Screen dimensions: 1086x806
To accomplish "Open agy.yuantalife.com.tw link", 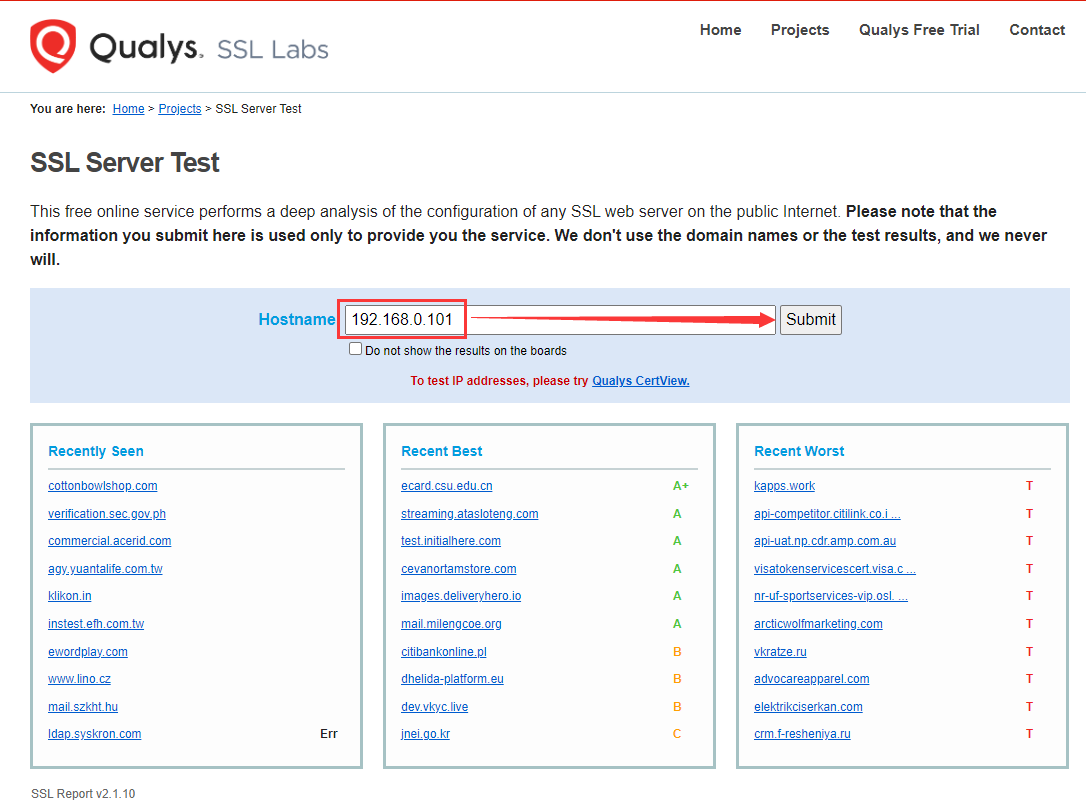I will [105, 568].
